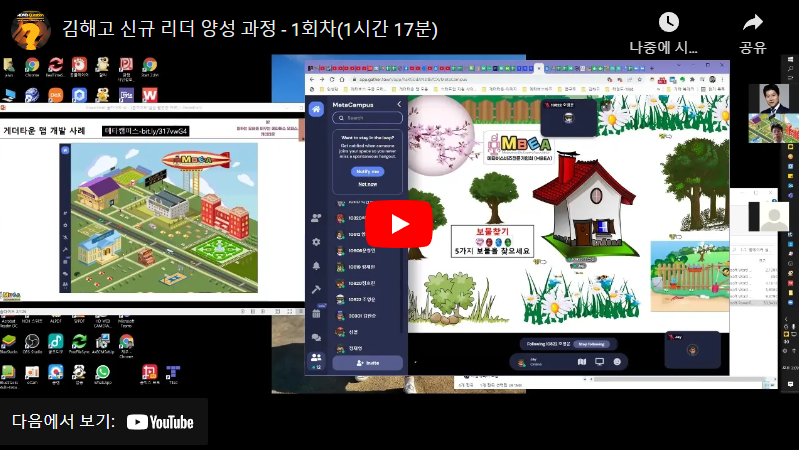Open Chrome three-dot menu

point(722,80)
